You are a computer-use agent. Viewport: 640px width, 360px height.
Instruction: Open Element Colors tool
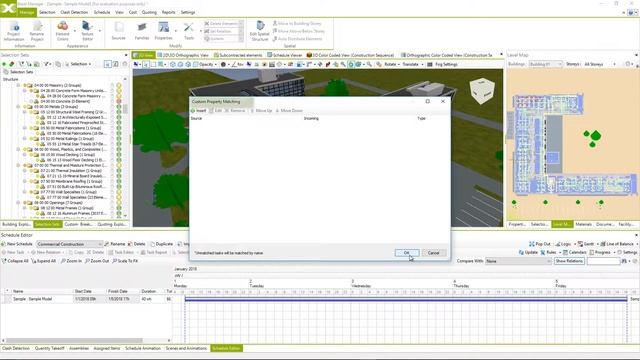click(62, 31)
